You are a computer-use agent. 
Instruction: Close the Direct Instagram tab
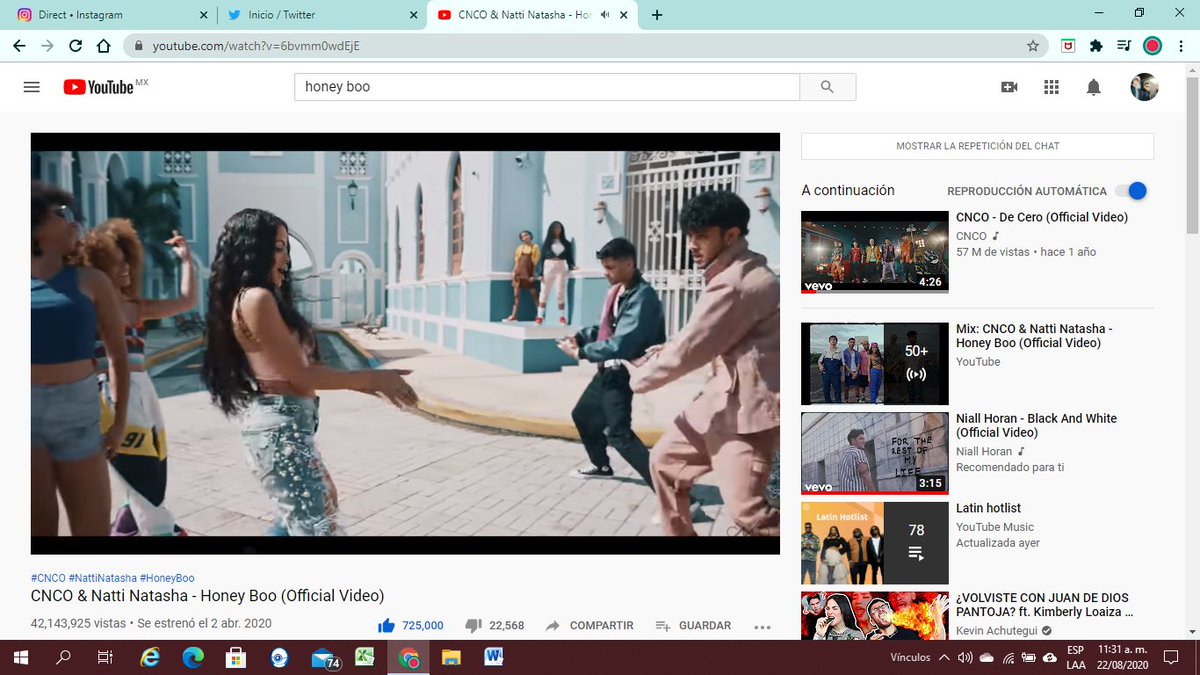point(204,15)
